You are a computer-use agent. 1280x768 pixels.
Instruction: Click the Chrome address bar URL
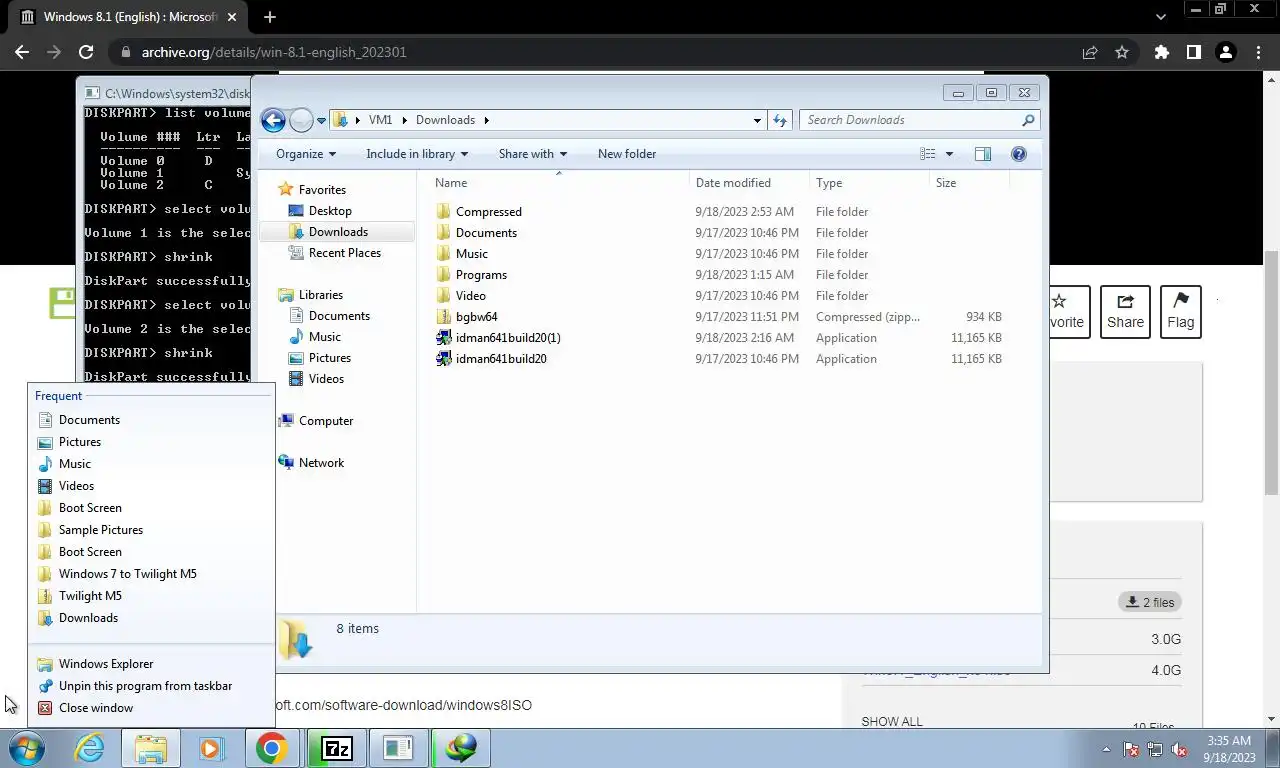(274, 52)
